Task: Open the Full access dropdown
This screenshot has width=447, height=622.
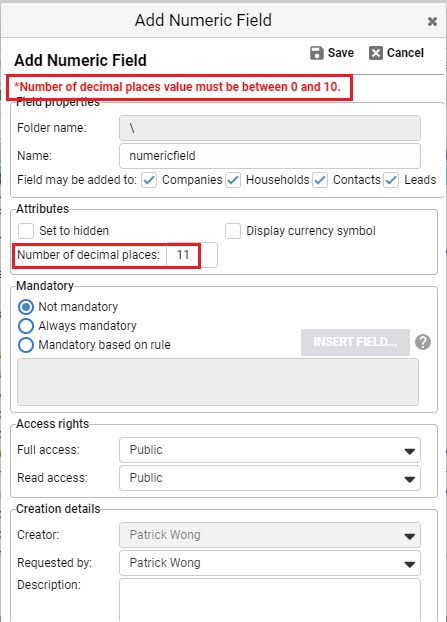Action: (270, 450)
